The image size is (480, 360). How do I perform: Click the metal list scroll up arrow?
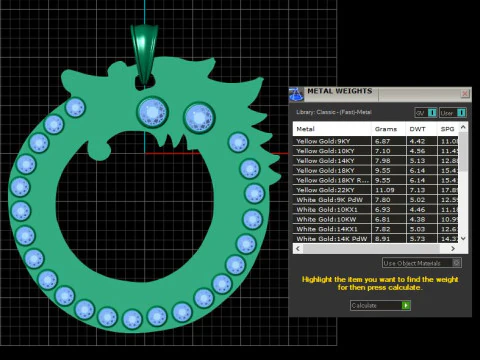(463, 127)
